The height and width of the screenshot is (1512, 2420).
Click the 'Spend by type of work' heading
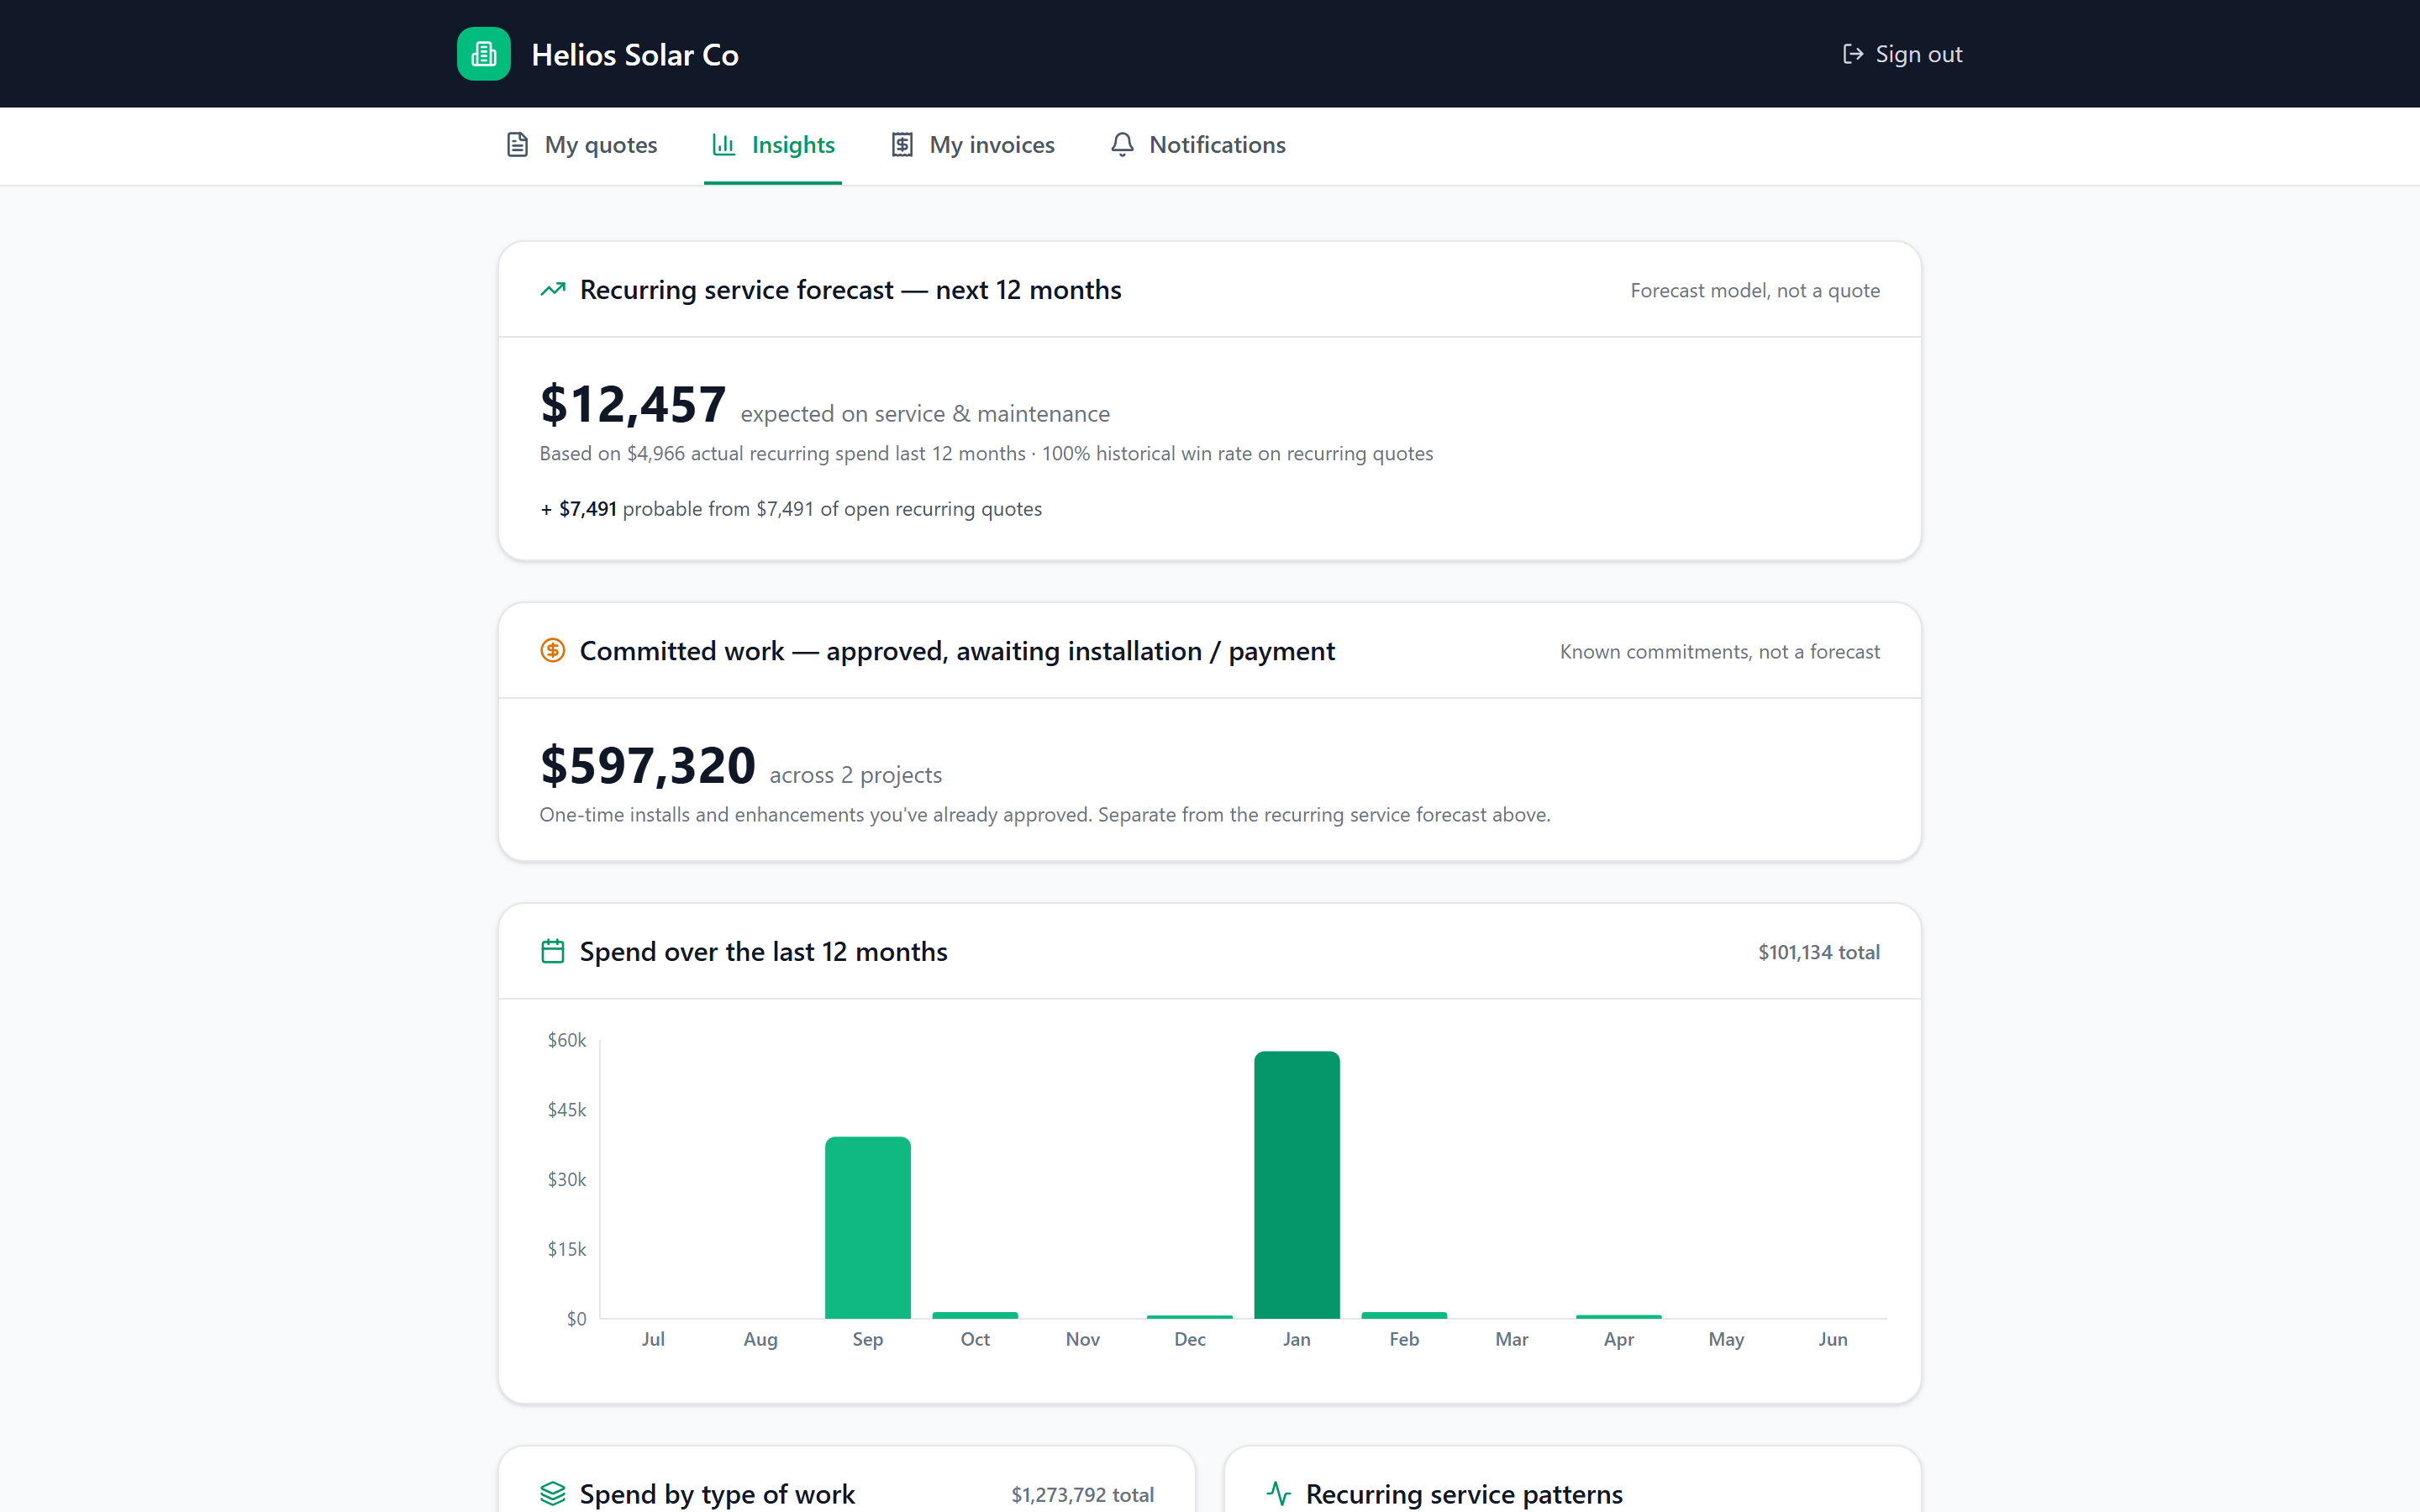(717, 1494)
